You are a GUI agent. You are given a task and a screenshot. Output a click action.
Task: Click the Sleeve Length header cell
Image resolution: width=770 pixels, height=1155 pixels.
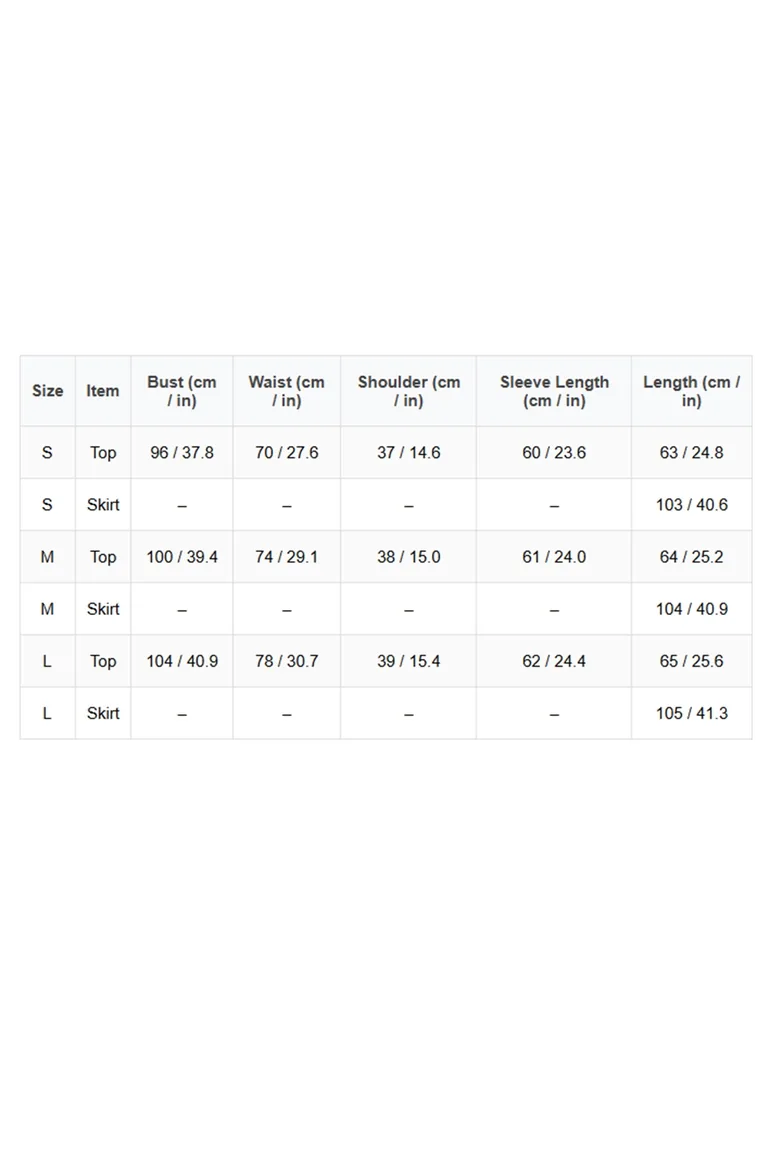pos(554,391)
